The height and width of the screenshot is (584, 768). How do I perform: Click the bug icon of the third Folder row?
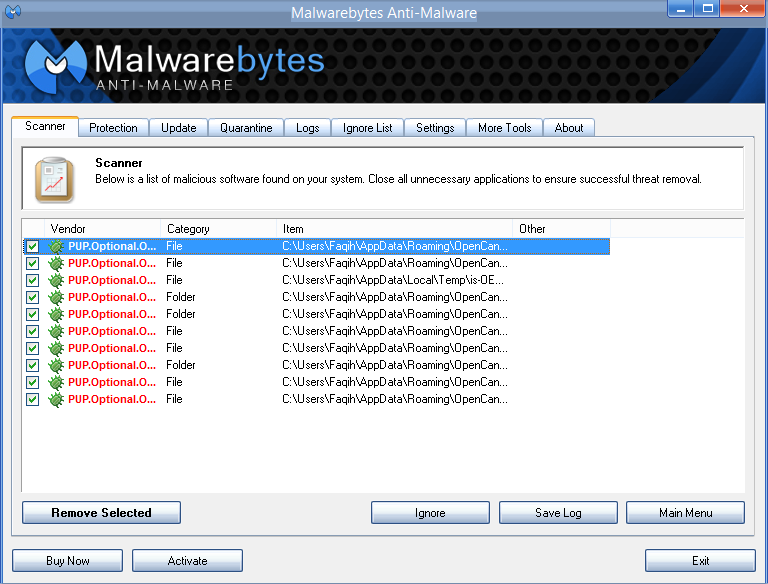tap(56, 365)
